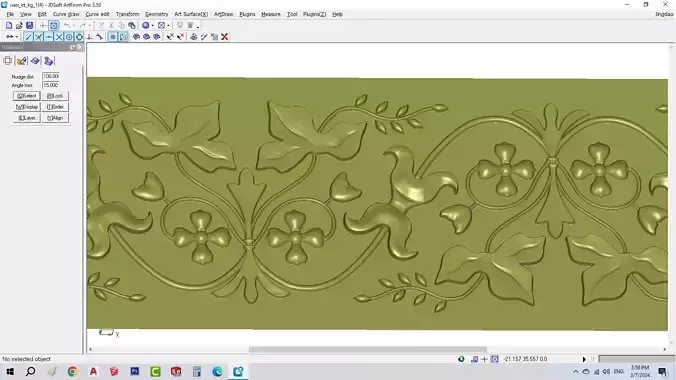The image size is (676, 380).
Task: Expand the crossed-box view dropdown arrow
Action: click(168, 25)
